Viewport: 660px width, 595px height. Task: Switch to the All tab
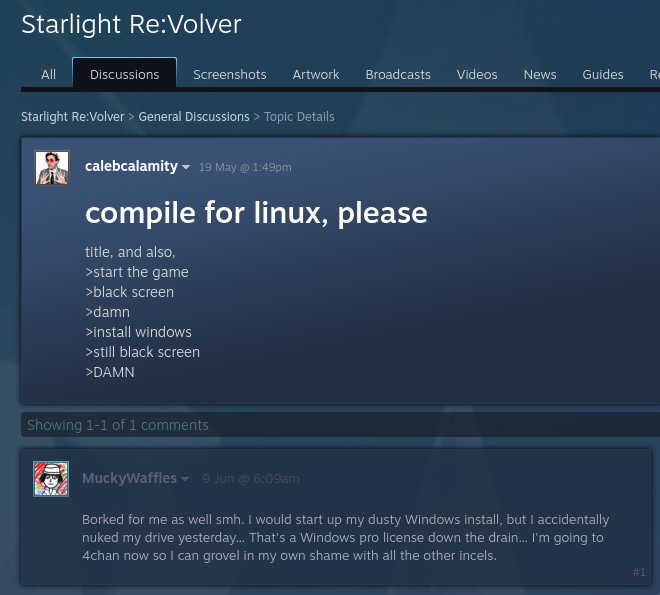click(48, 74)
